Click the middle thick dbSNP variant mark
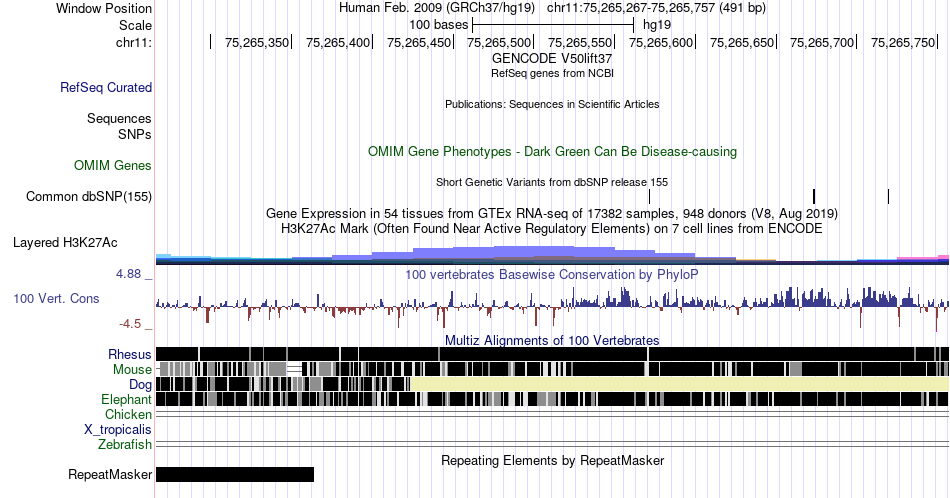950x498 pixels. point(814,196)
